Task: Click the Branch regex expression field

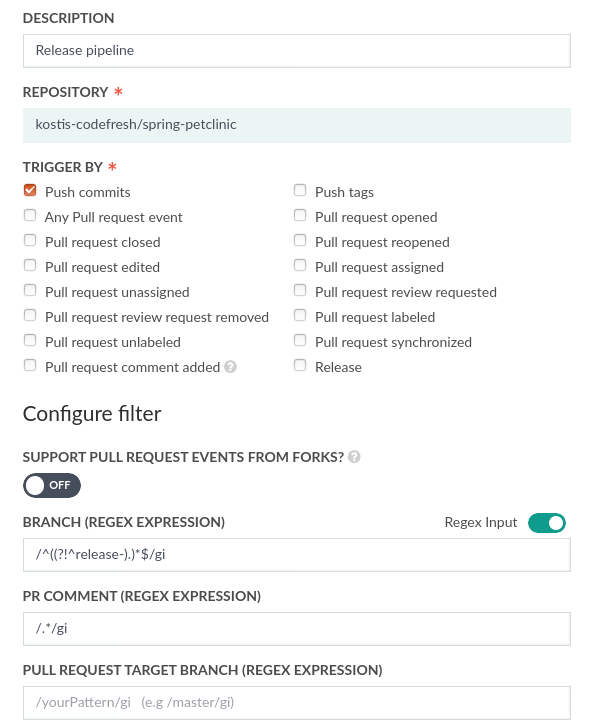Action: point(297,555)
